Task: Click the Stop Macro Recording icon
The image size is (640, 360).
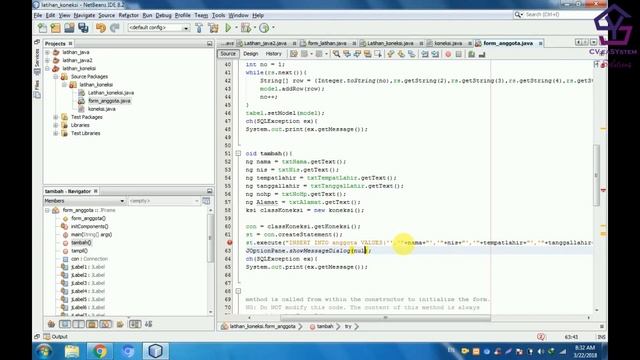Action: pyautogui.click(x=458, y=54)
